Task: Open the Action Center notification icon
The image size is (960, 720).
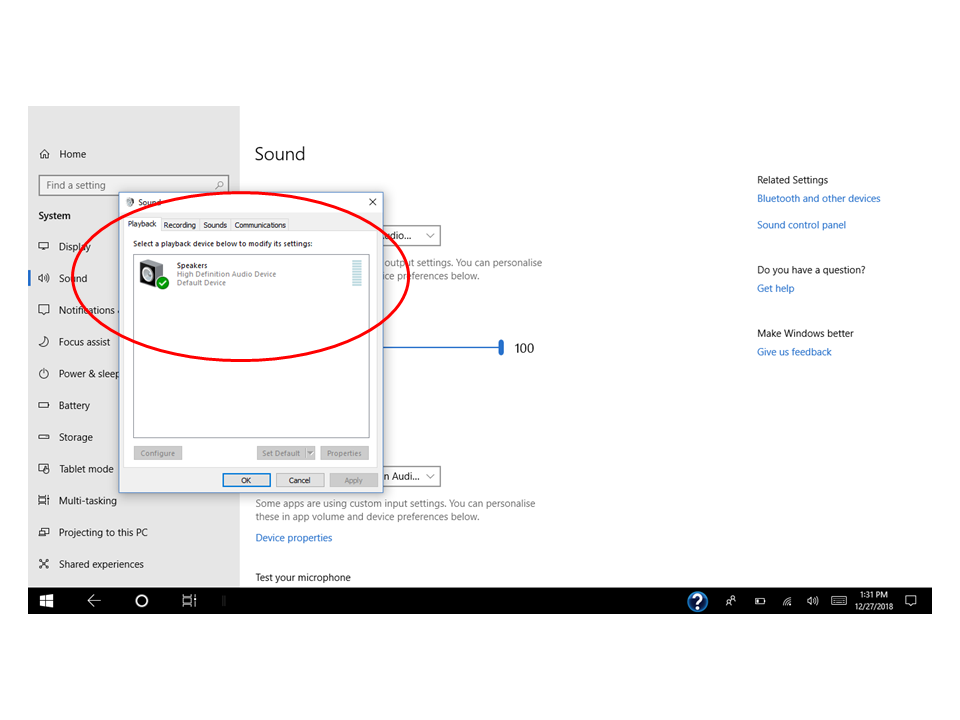Action: (x=910, y=601)
